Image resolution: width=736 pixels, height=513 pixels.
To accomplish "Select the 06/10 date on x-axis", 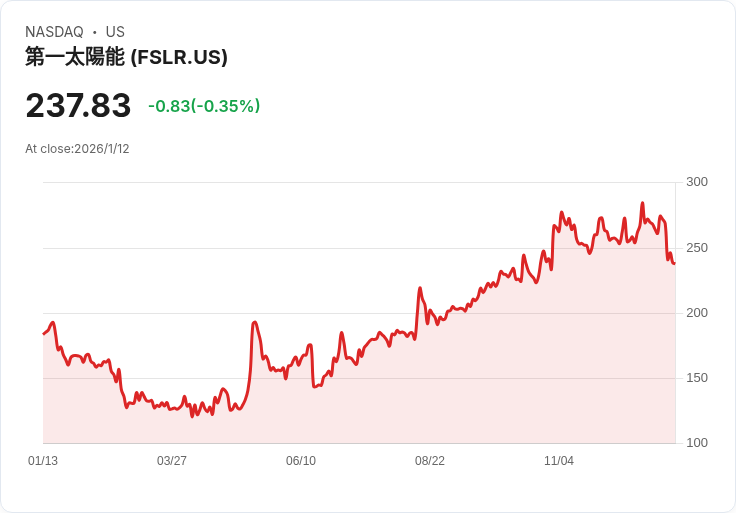I will [x=301, y=461].
